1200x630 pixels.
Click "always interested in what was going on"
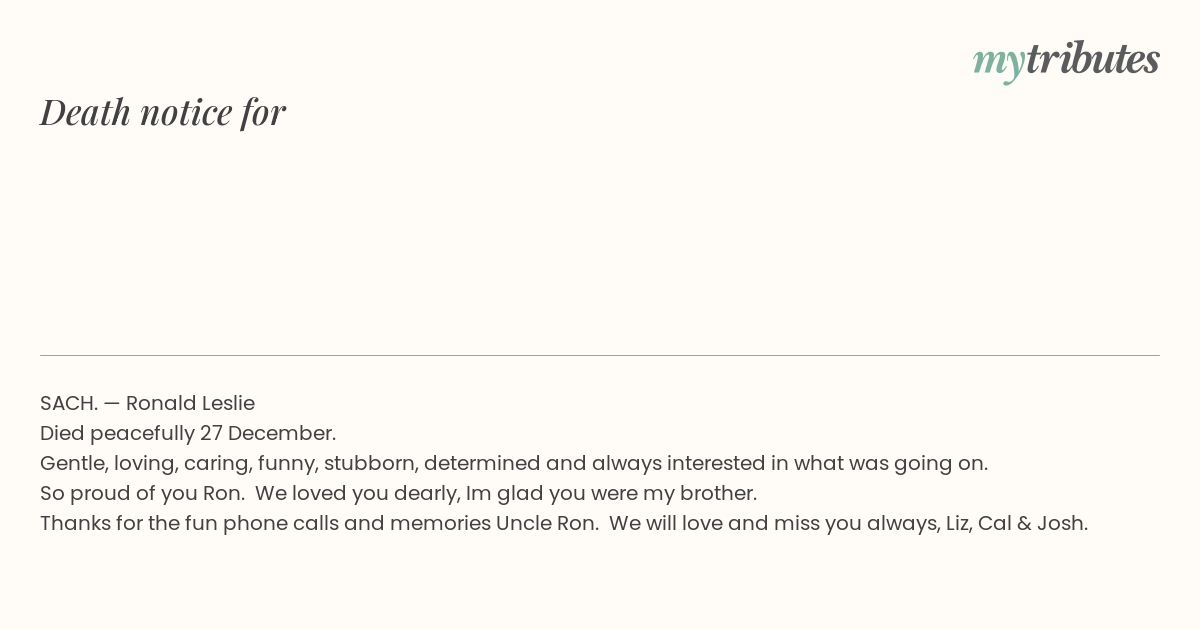tap(788, 463)
